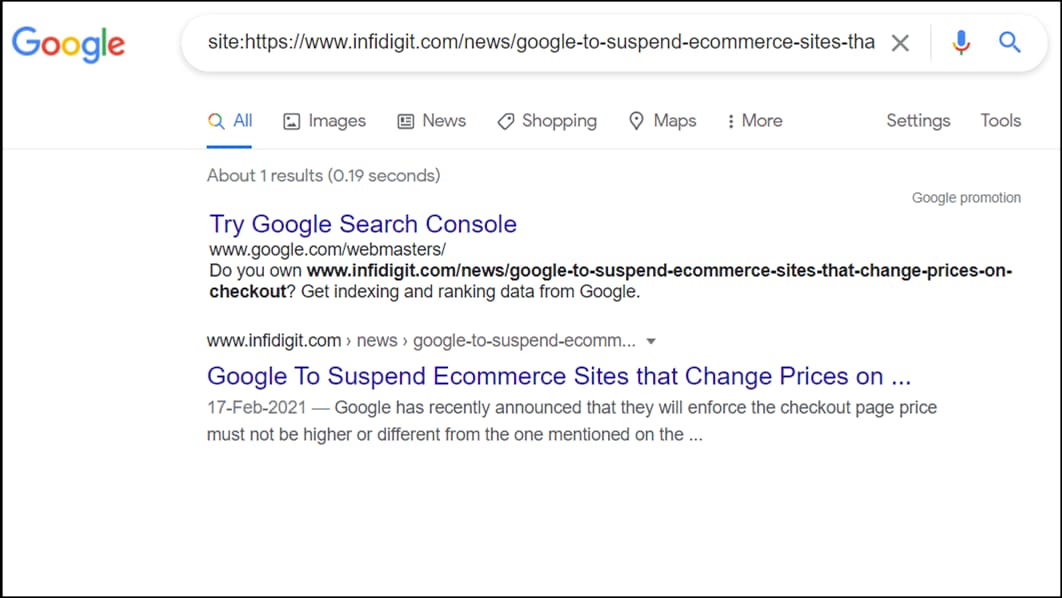
Task: Open search Tools
Action: [x=1000, y=121]
